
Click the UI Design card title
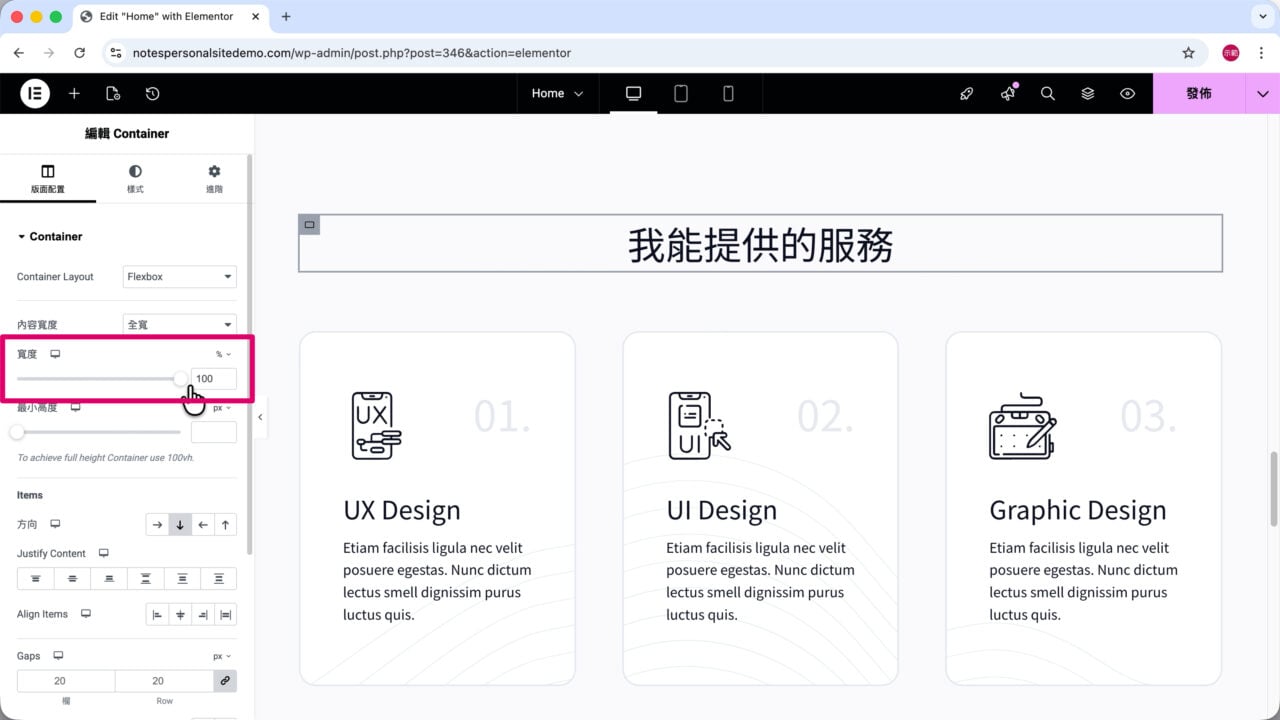[721, 510]
